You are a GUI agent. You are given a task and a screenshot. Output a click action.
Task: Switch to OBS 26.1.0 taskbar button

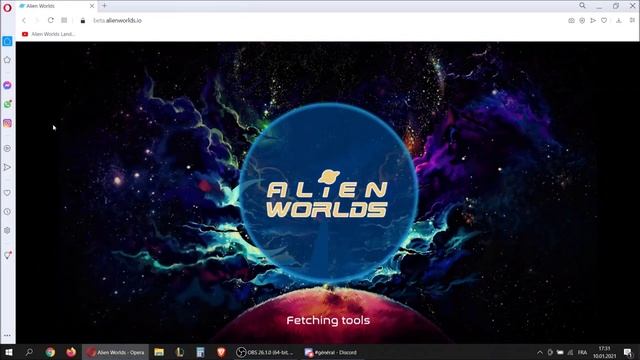[x=266, y=352]
